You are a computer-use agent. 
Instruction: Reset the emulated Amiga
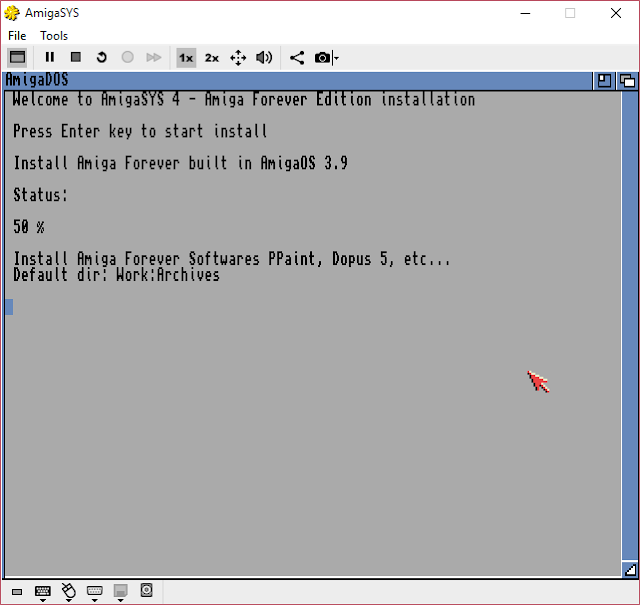pyautogui.click(x=102, y=58)
